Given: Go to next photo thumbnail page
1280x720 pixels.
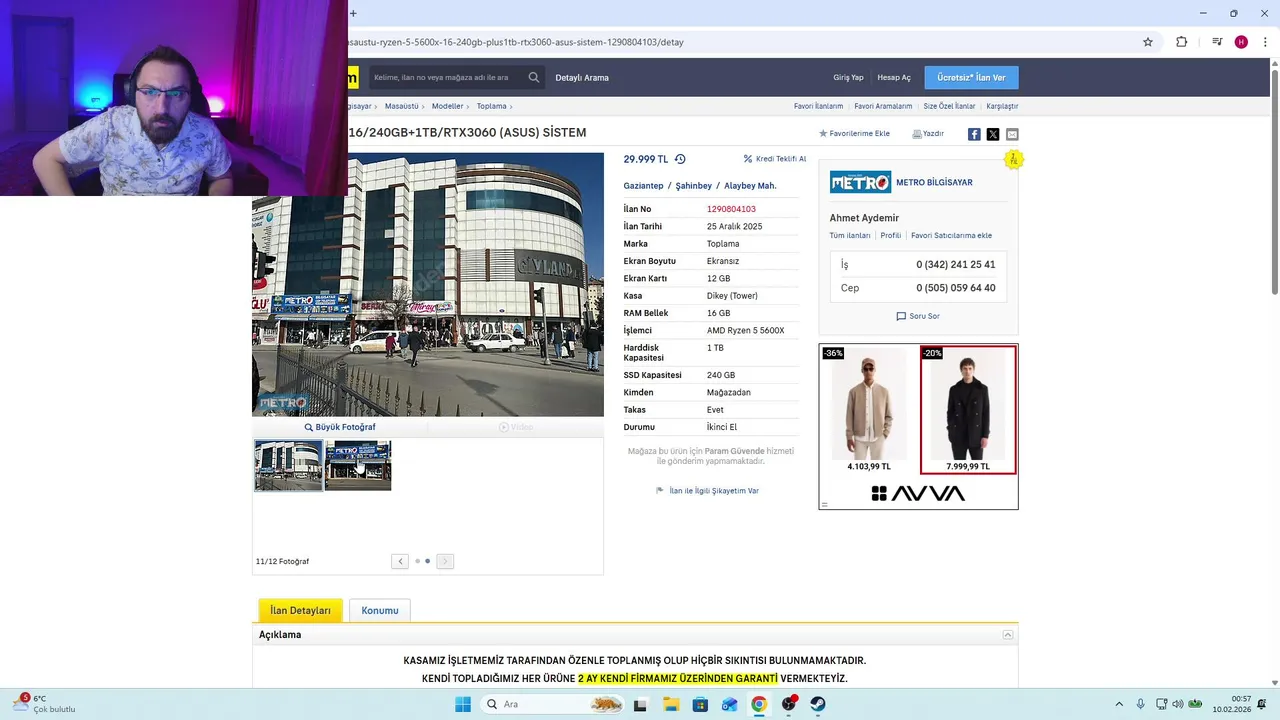Looking at the screenshot, I should 445,561.
